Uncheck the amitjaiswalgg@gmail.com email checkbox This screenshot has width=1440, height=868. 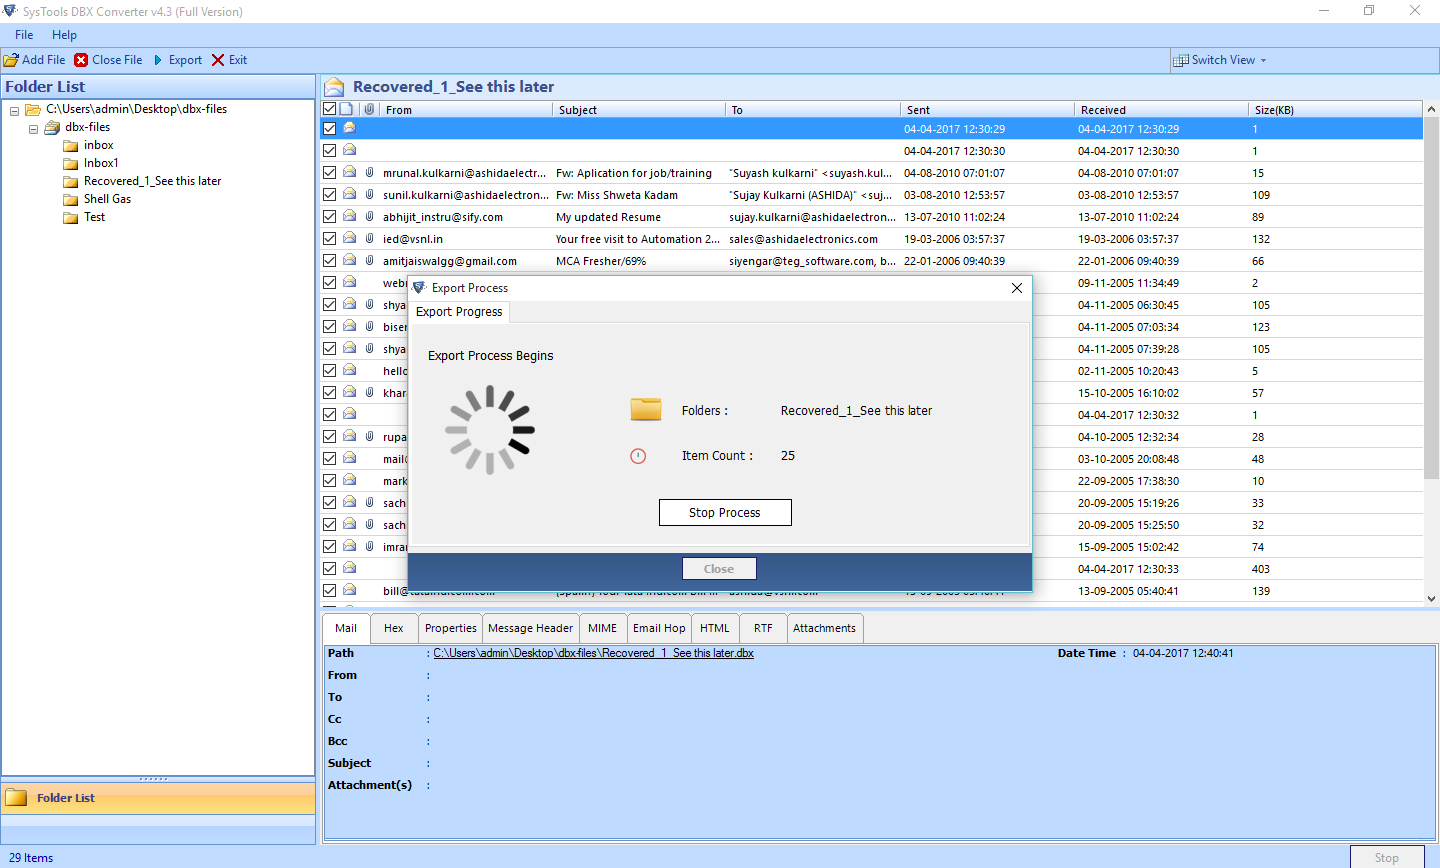click(x=329, y=260)
